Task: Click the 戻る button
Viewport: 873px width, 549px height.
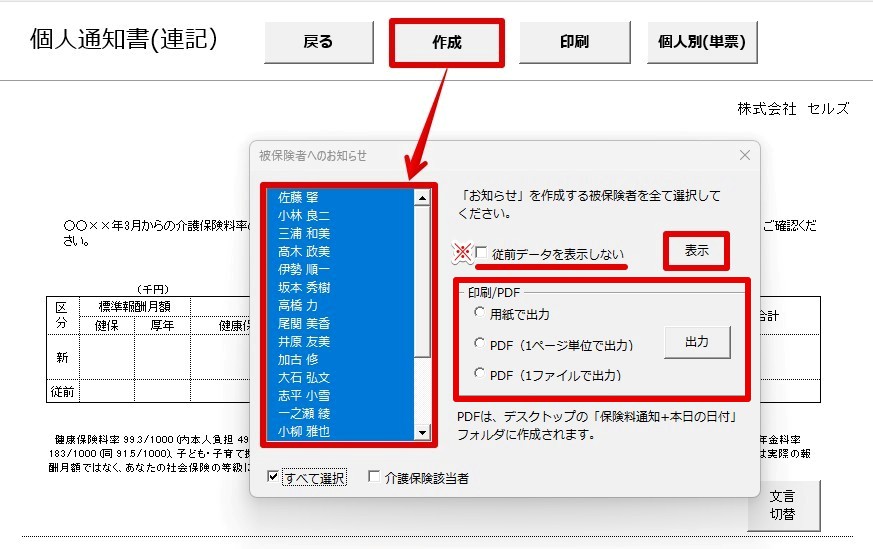Action: click(x=318, y=42)
